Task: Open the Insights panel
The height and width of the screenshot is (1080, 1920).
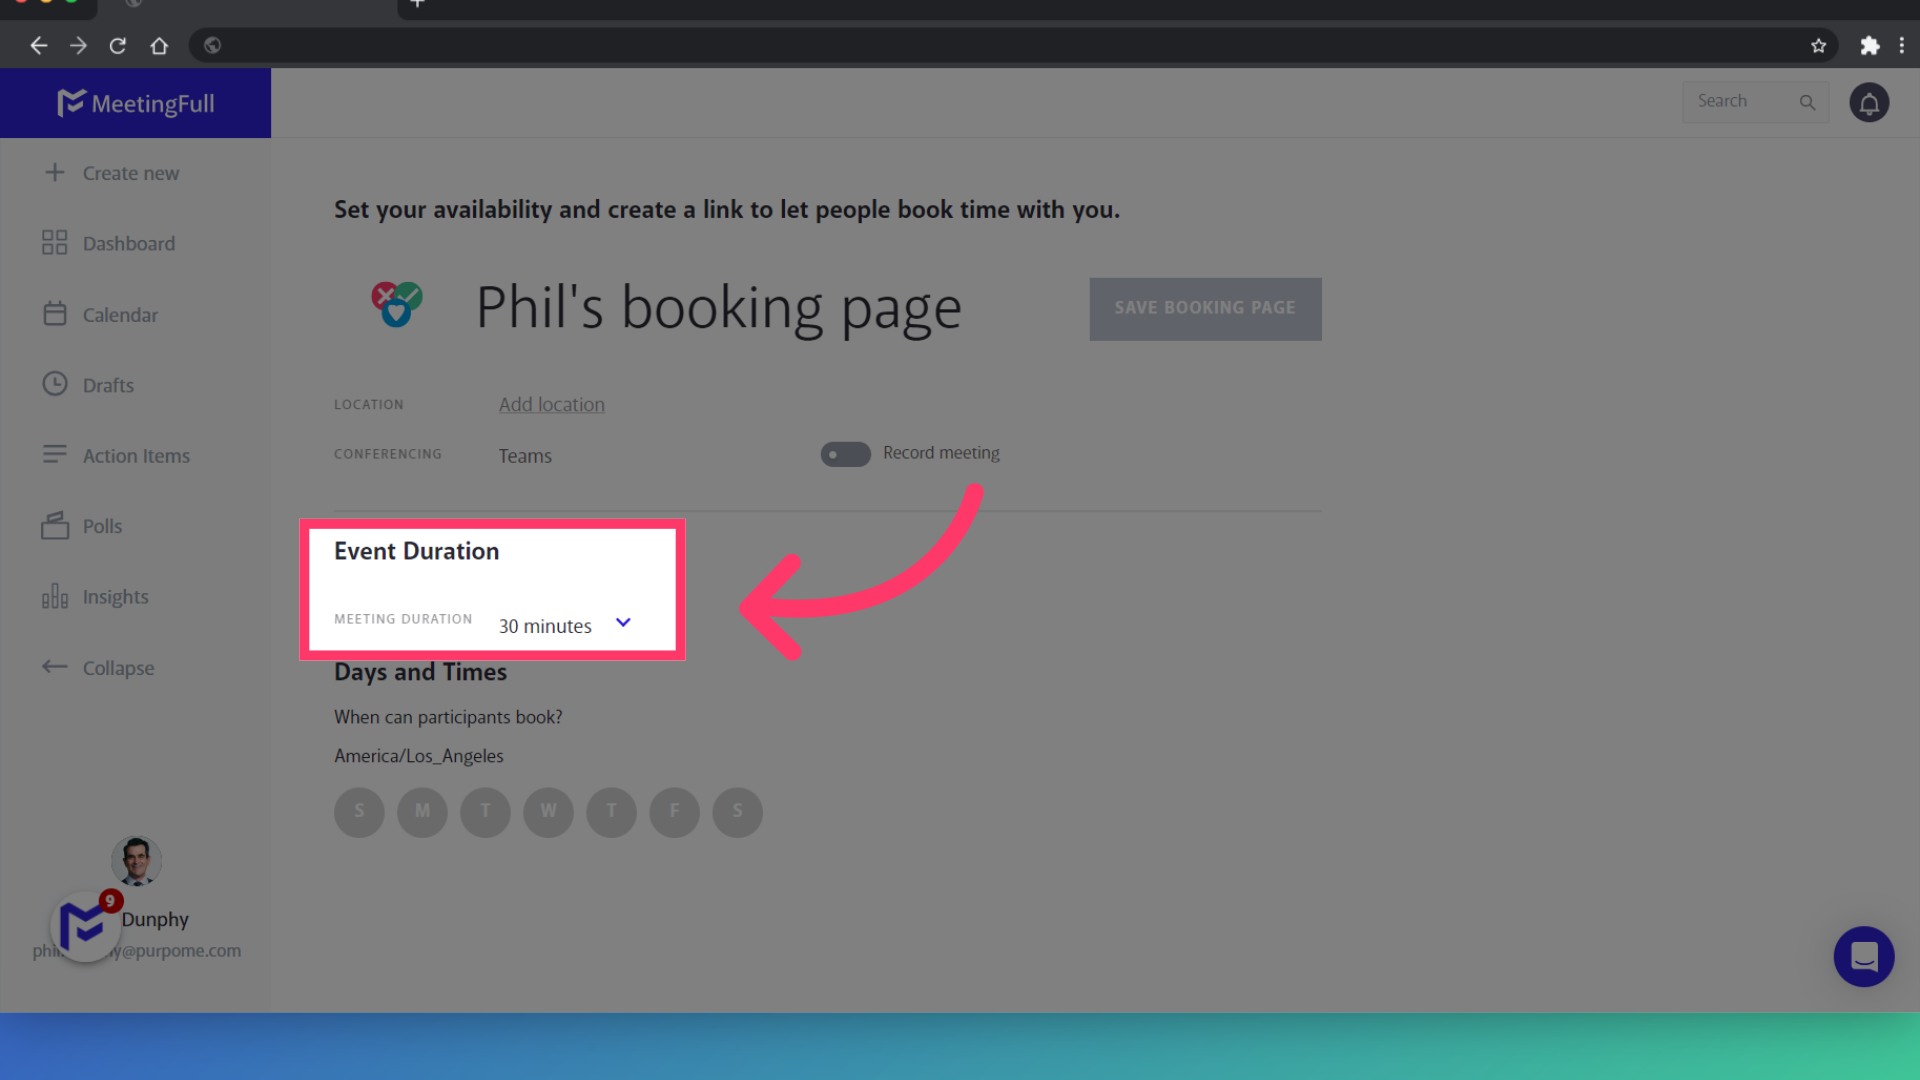Action: (x=116, y=596)
